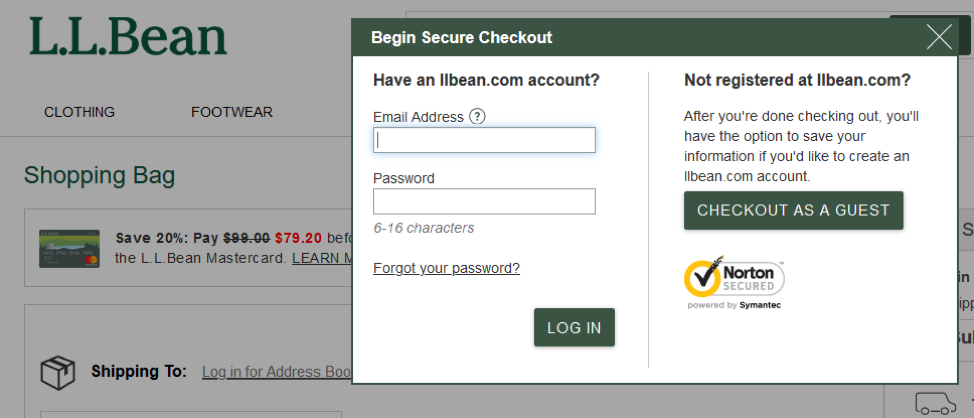Click the Shopping Bag heading
974x418 pixels.
coord(99,176)
